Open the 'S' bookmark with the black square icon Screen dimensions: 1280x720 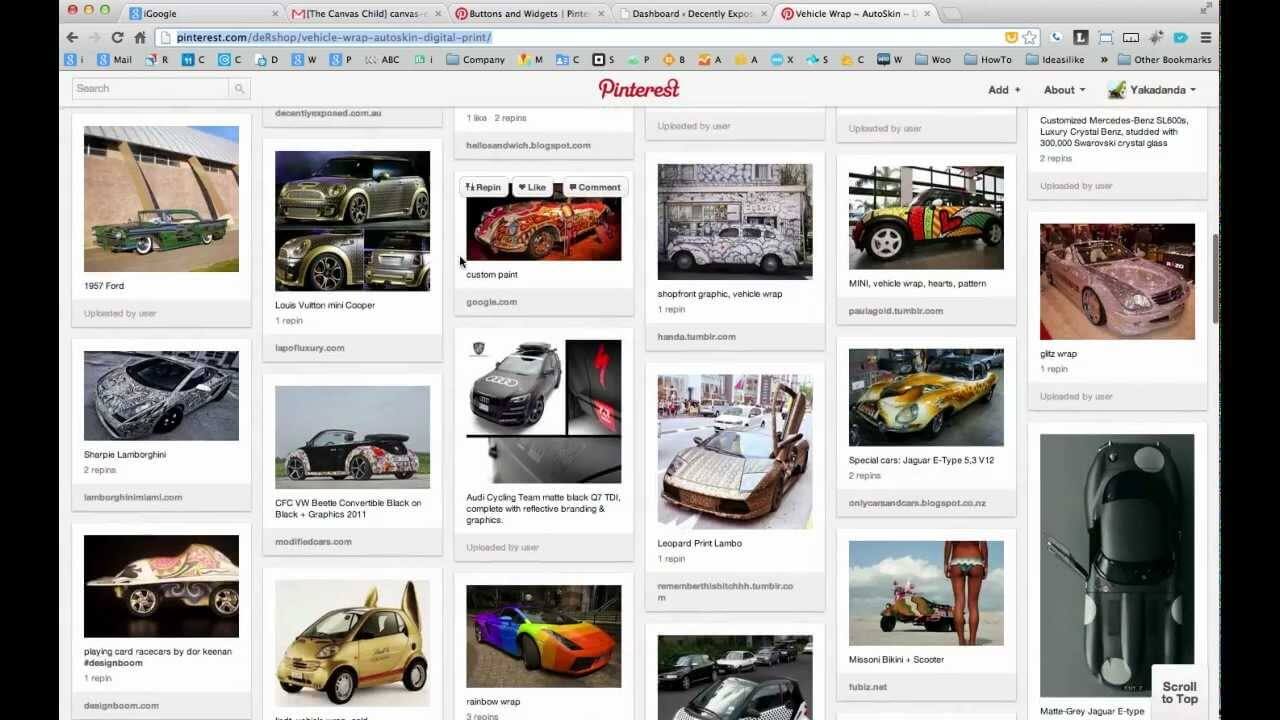click(603, 60)
